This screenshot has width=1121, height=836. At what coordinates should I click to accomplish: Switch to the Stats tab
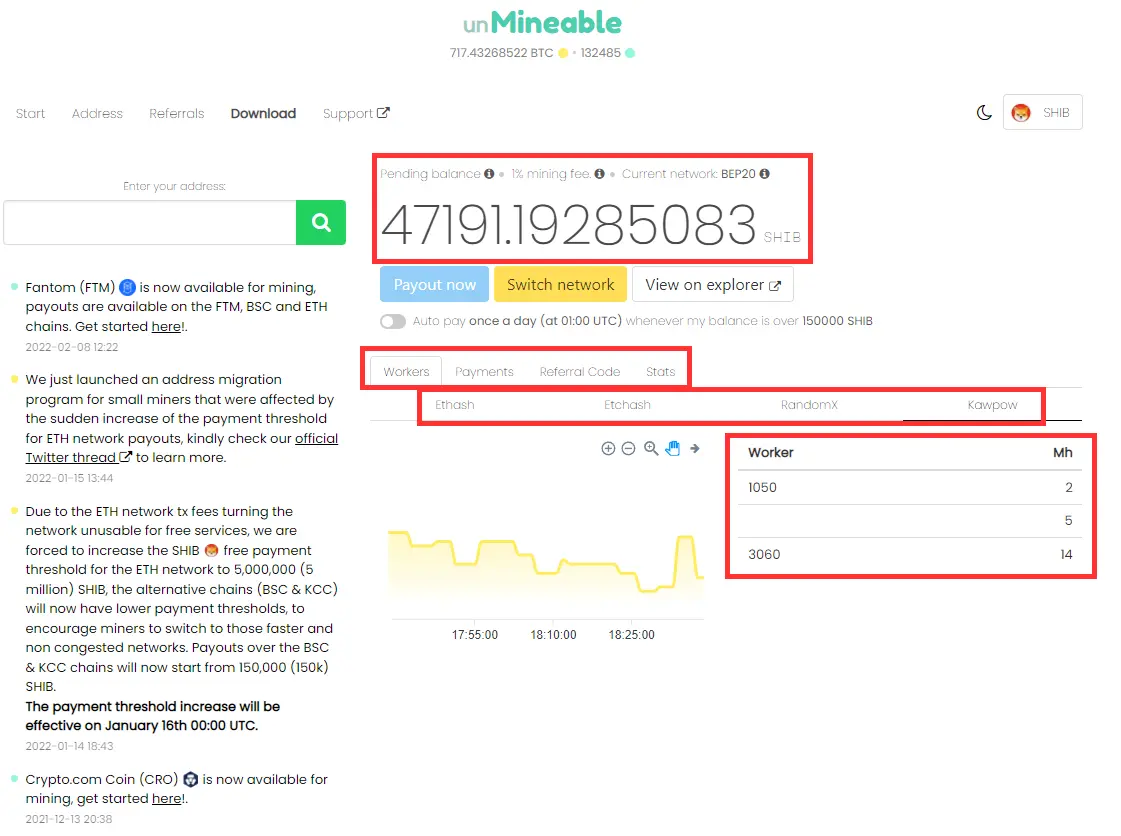pos(661,372)
